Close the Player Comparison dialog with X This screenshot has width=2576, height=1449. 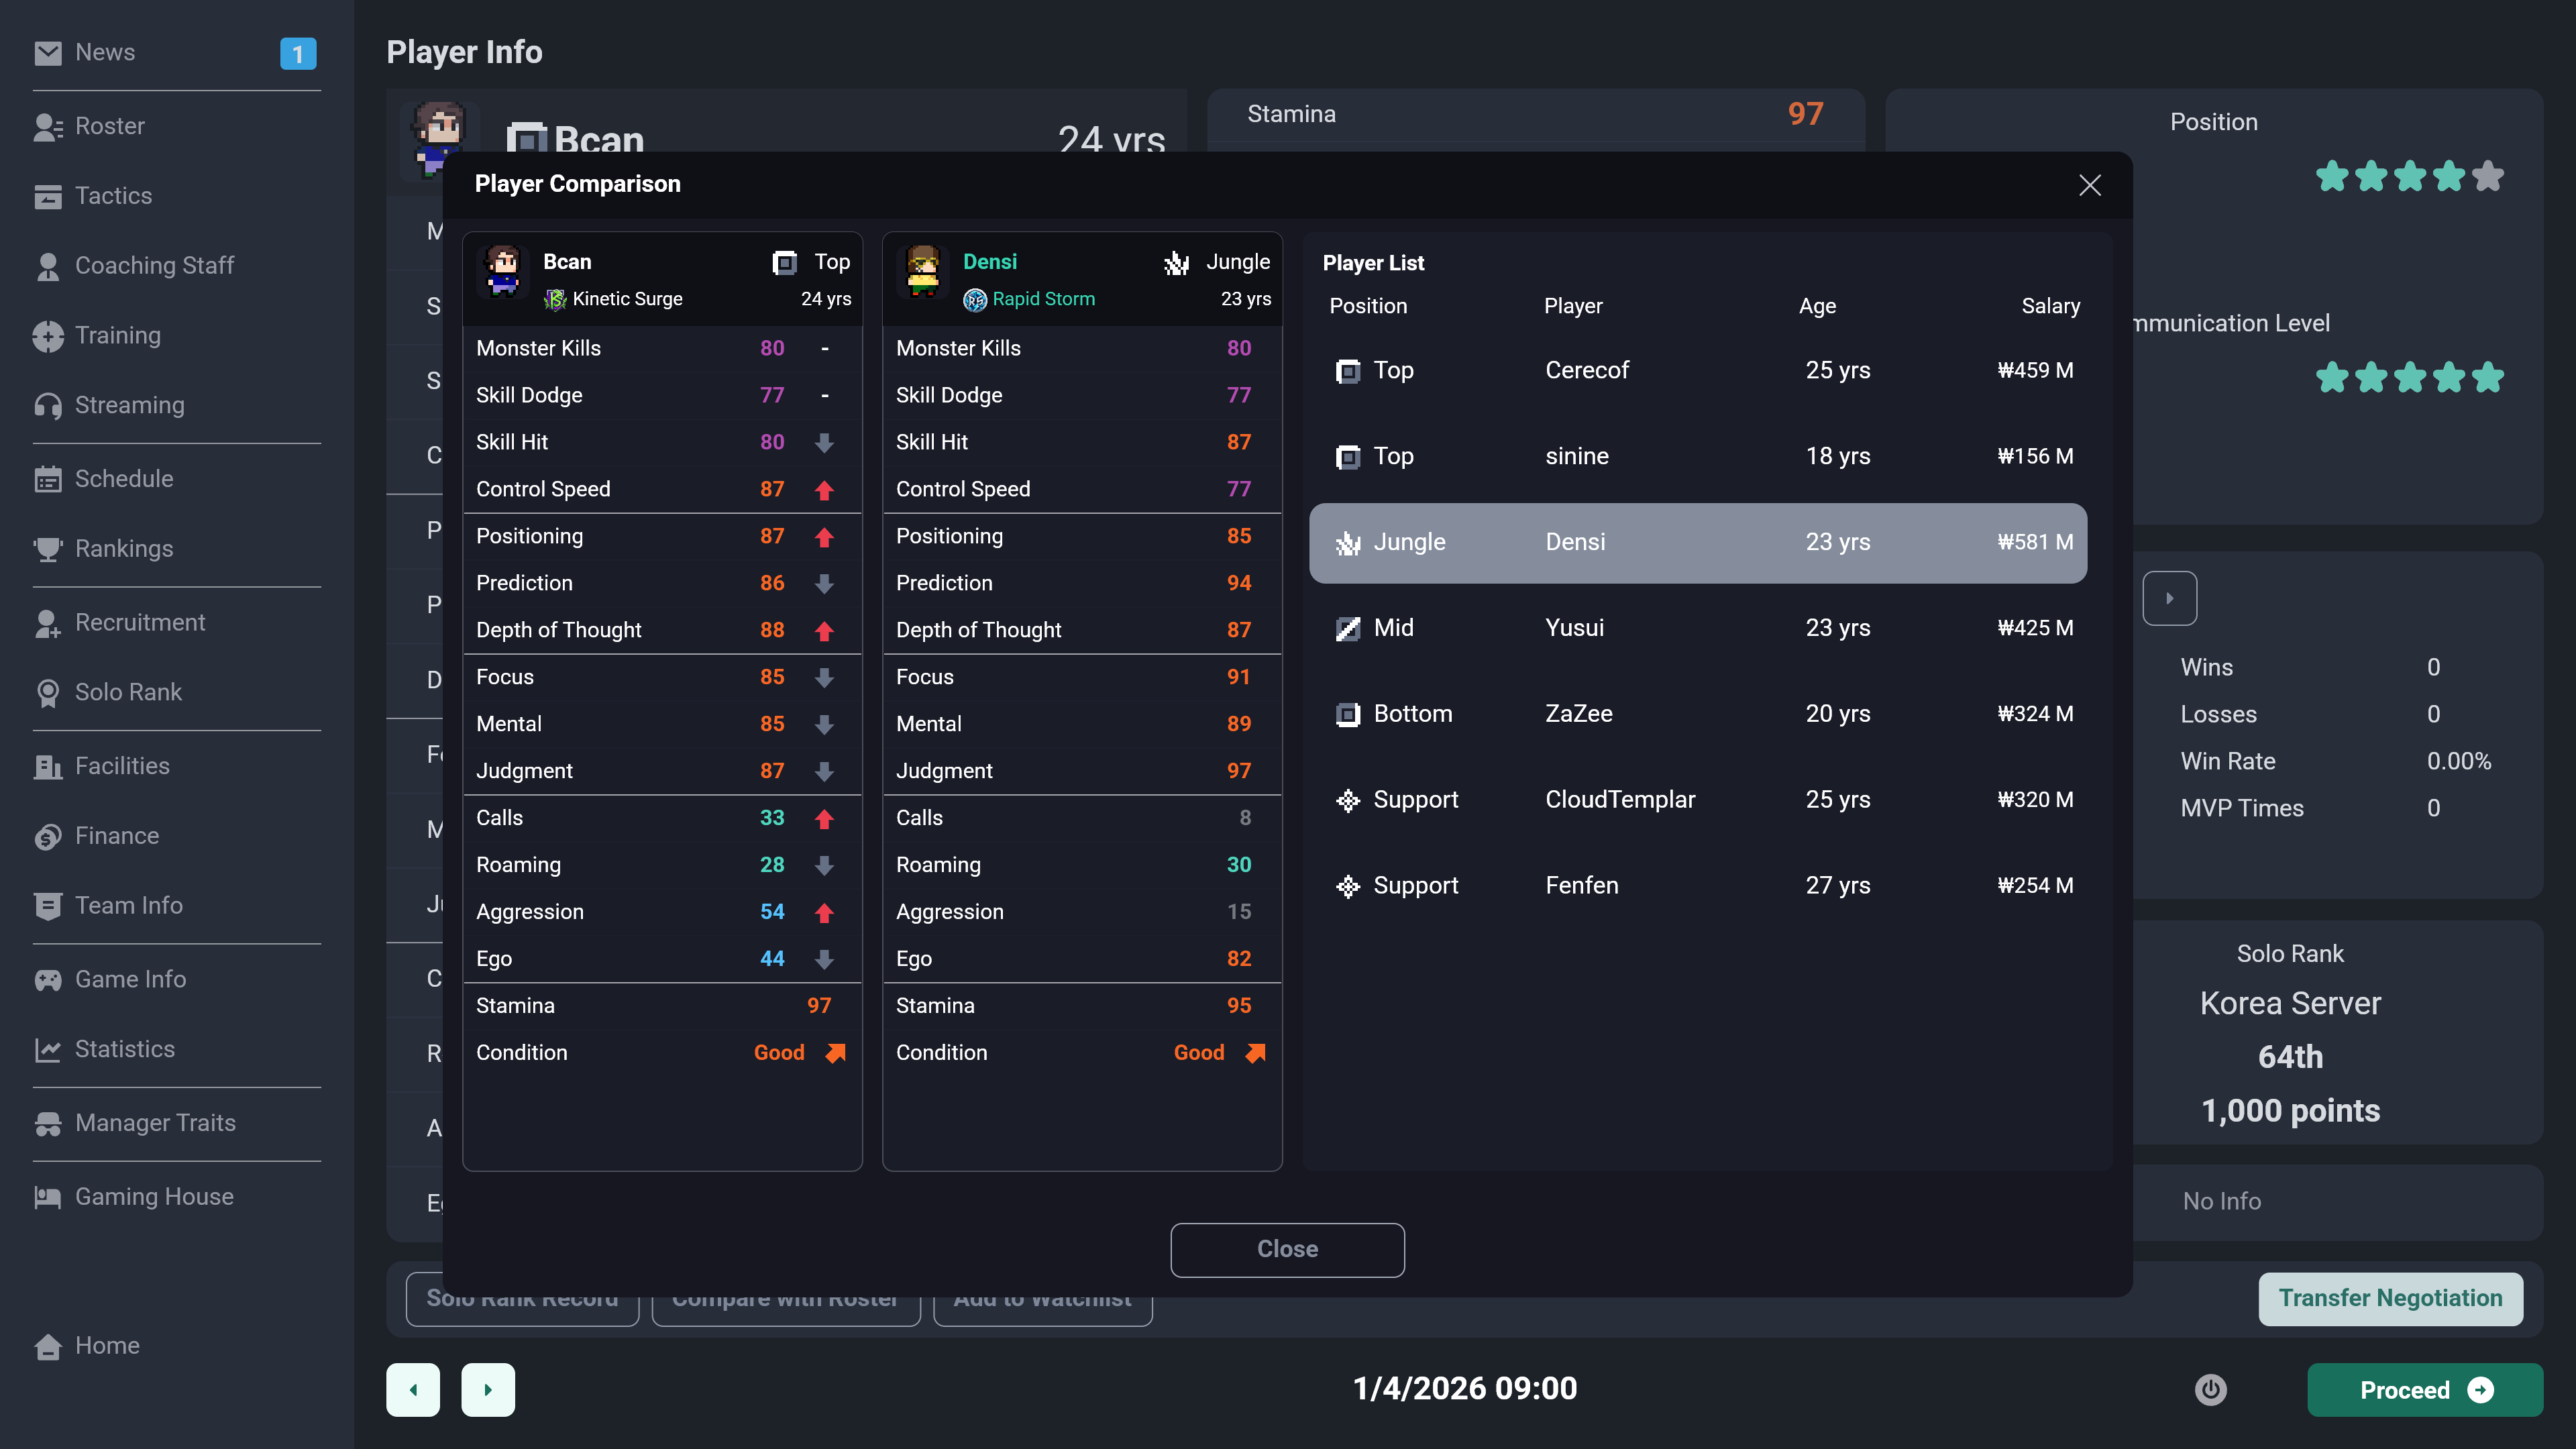point(2089,185)
